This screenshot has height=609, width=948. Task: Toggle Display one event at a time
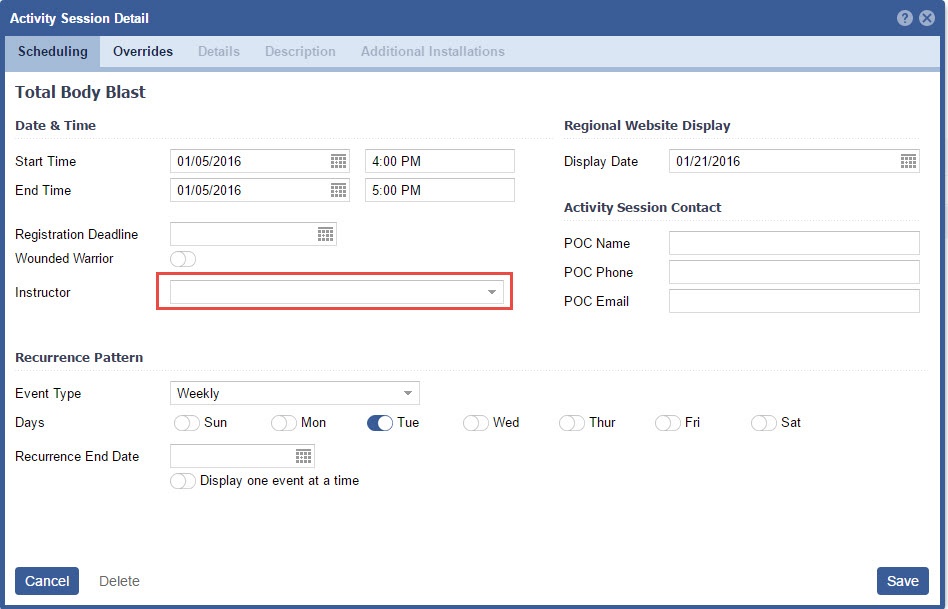[183, 481]
